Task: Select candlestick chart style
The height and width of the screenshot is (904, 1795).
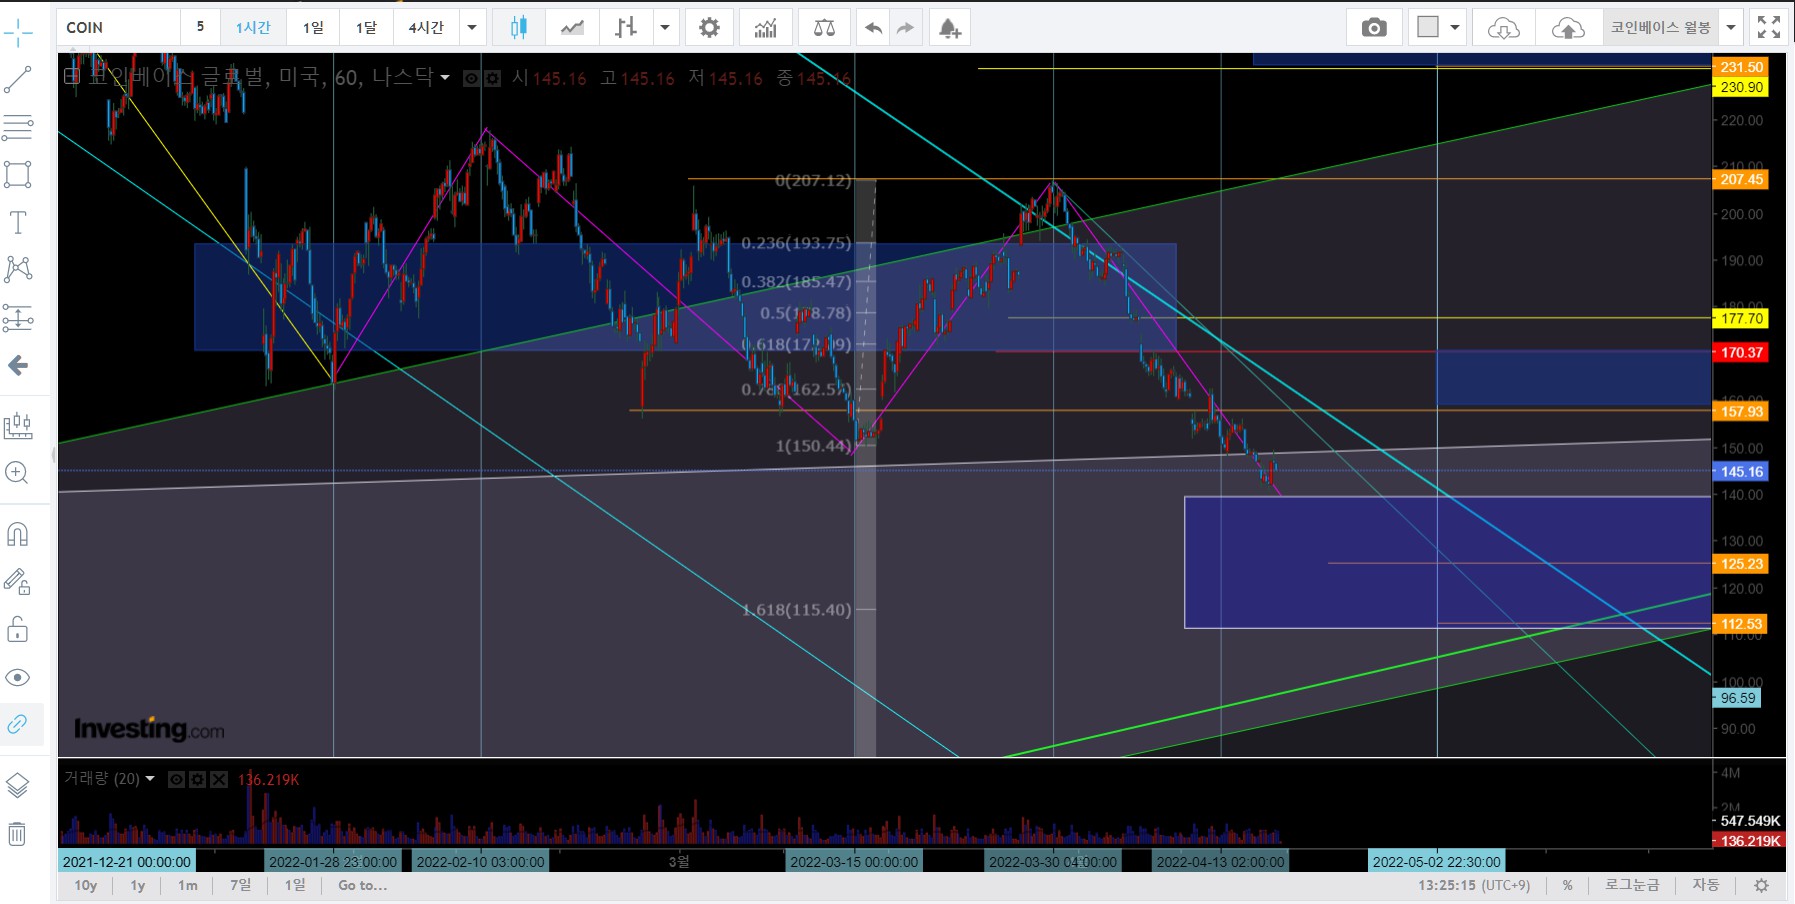Action: (518, 28)
